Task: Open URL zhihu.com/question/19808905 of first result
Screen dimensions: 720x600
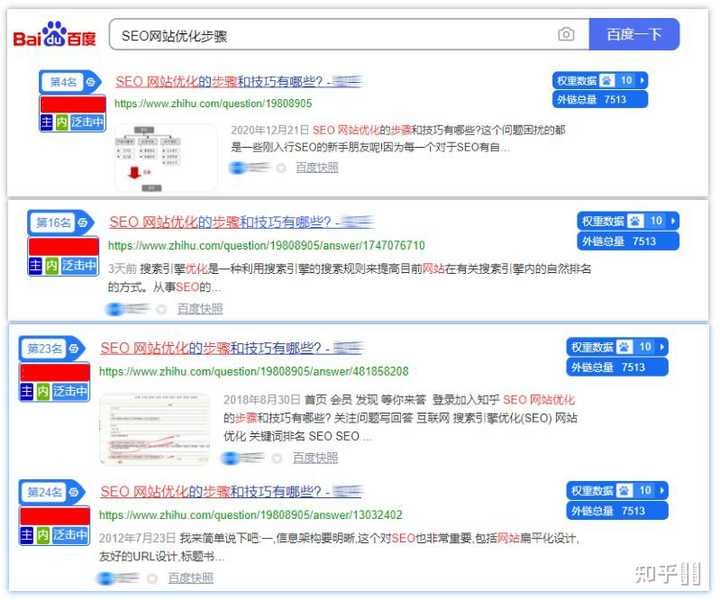Action: click(213, 103)
